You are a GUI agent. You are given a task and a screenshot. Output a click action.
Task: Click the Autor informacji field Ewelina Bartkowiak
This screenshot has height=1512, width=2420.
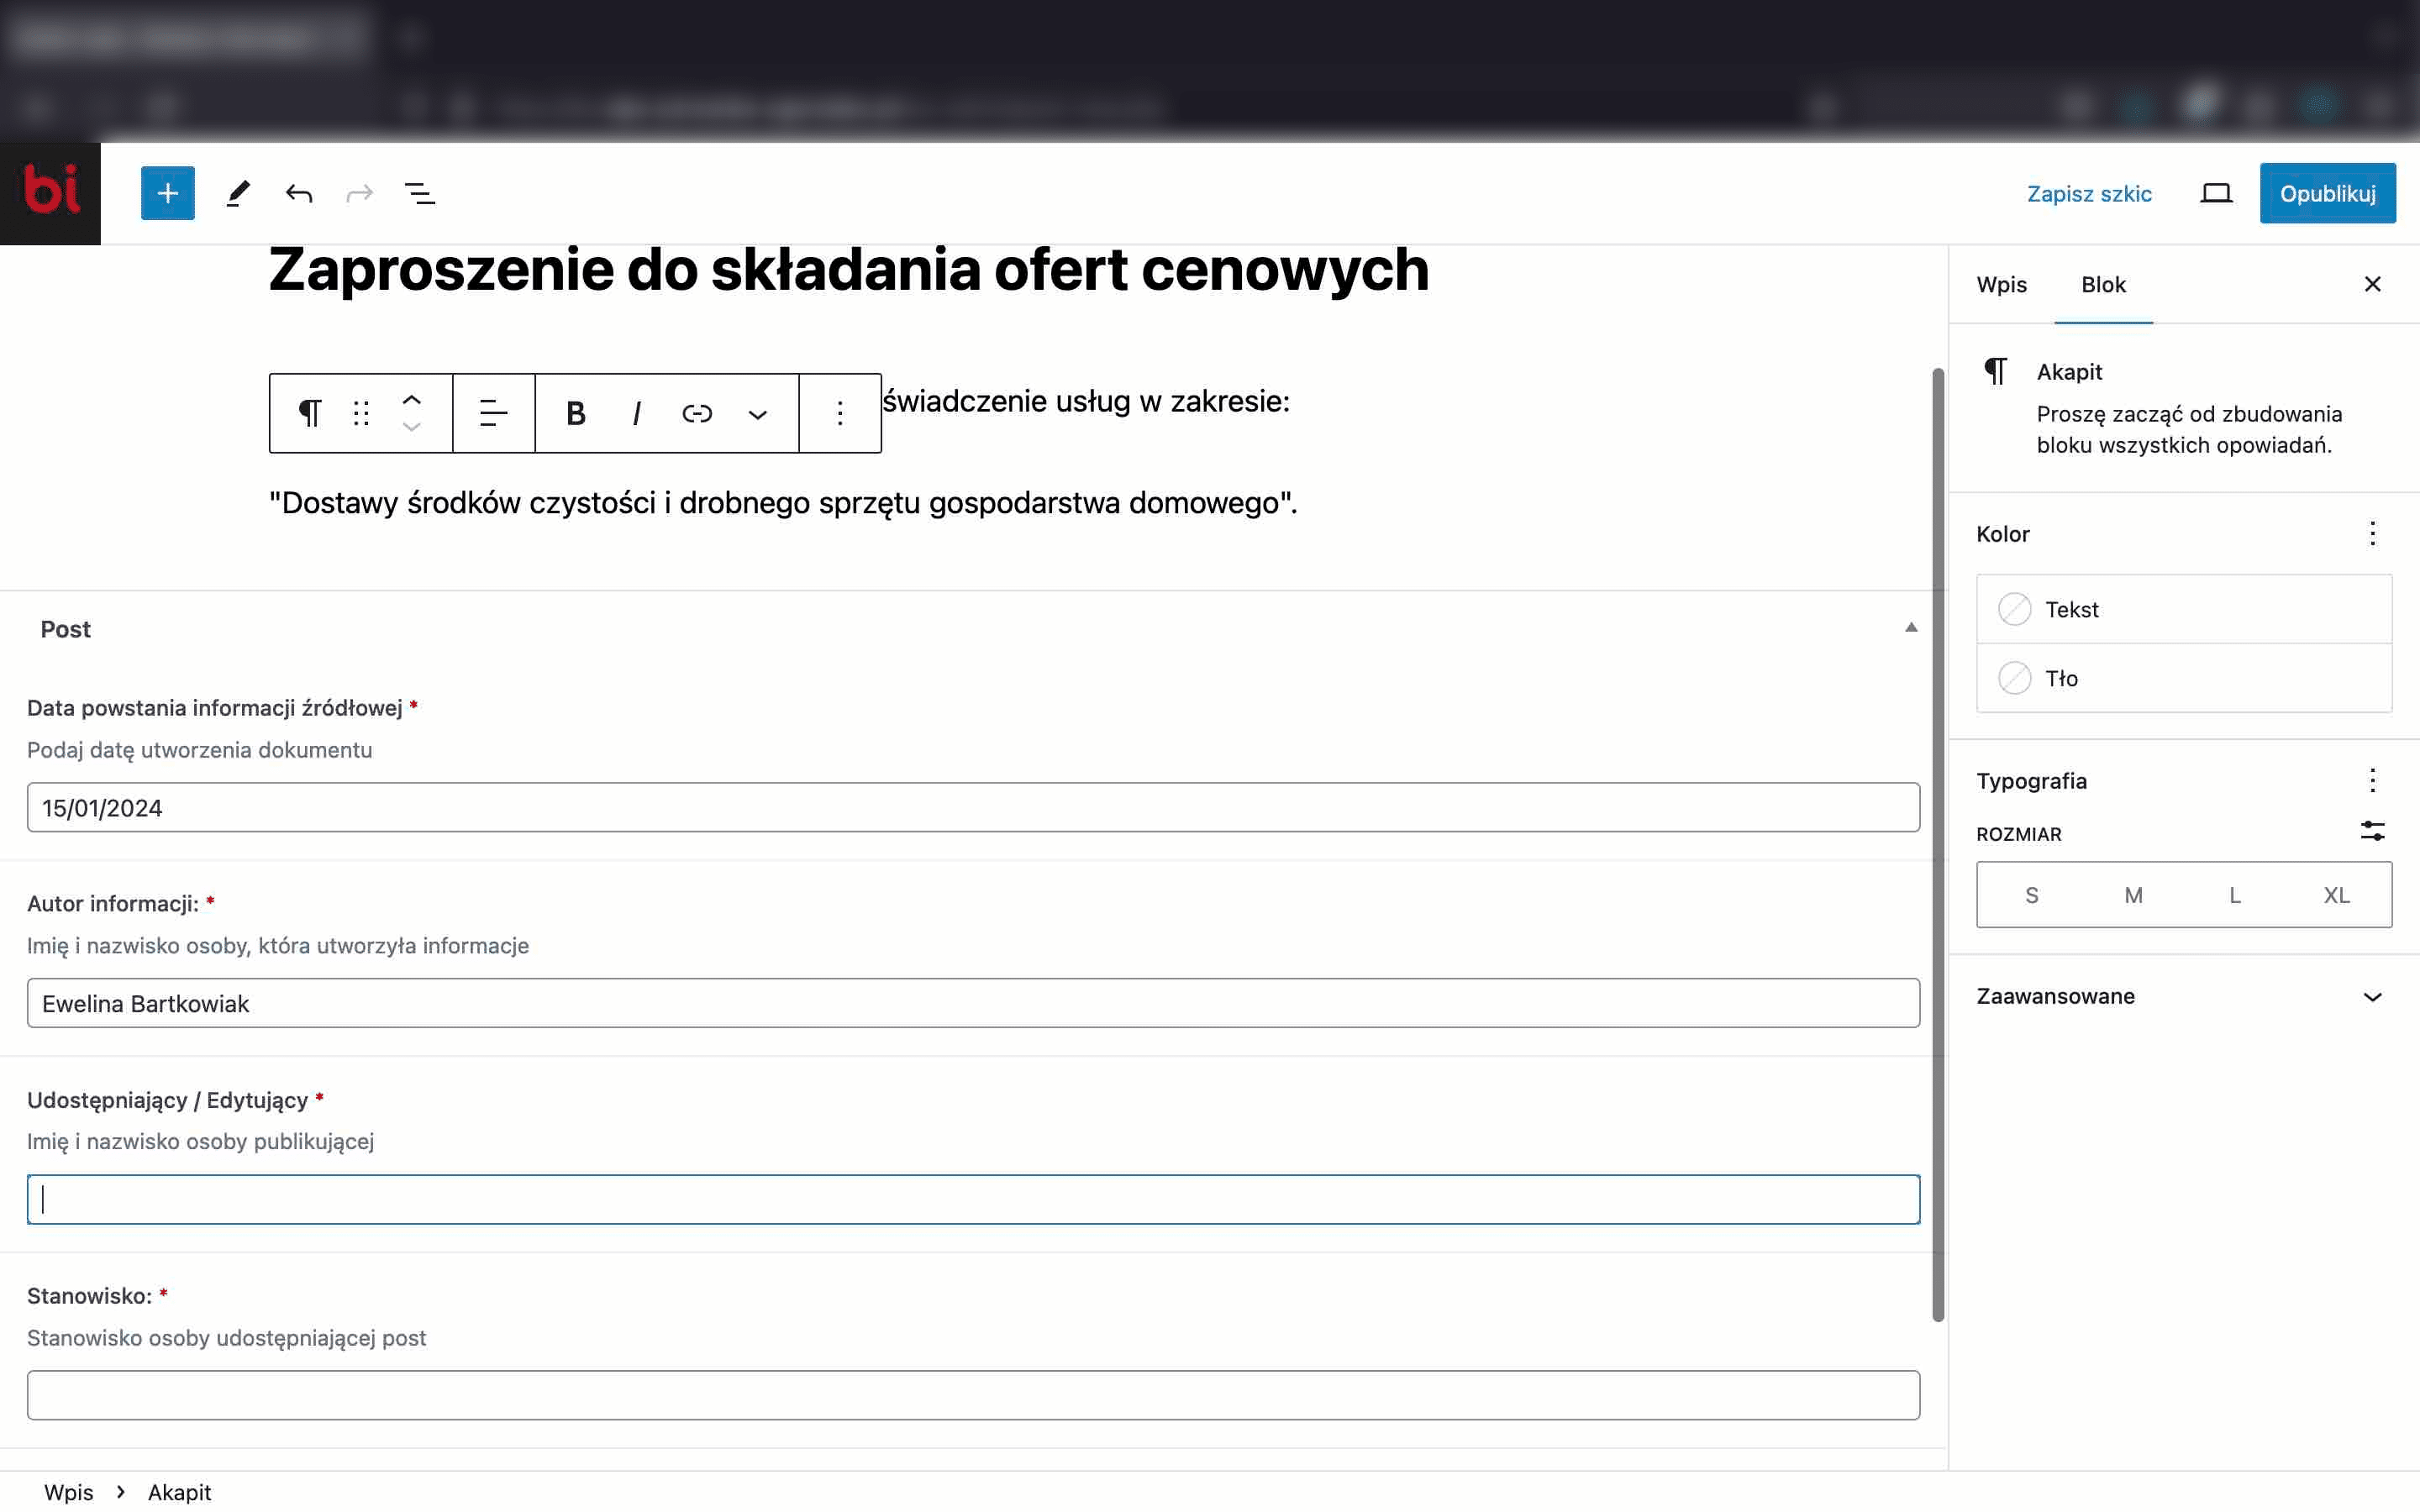point(973,1003)
